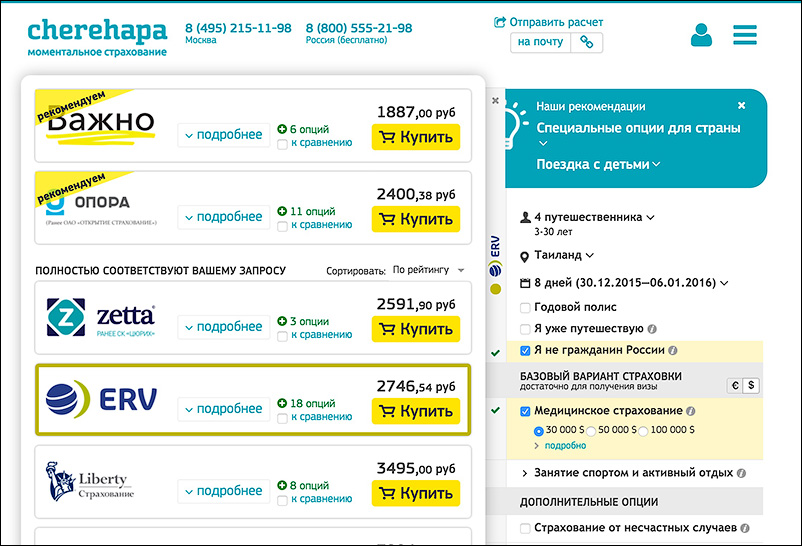Enable Страхование от несчастных случаев checkbox
802x546 pixels.
(x=525, y=528)
